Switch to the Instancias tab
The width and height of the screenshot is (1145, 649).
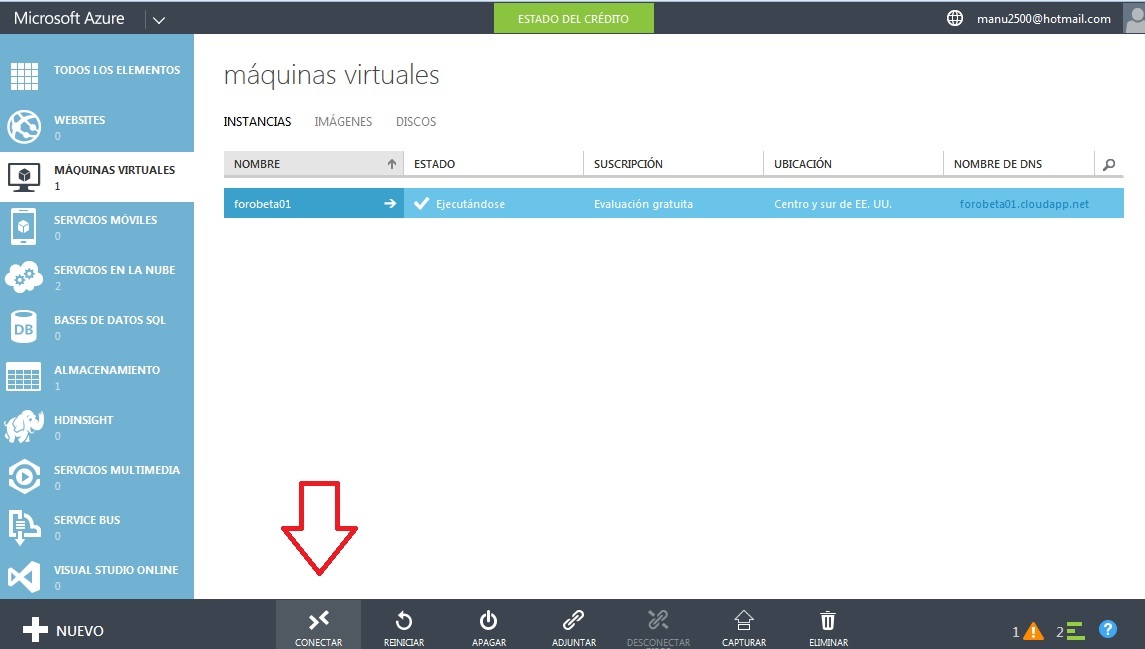[257, 121]
